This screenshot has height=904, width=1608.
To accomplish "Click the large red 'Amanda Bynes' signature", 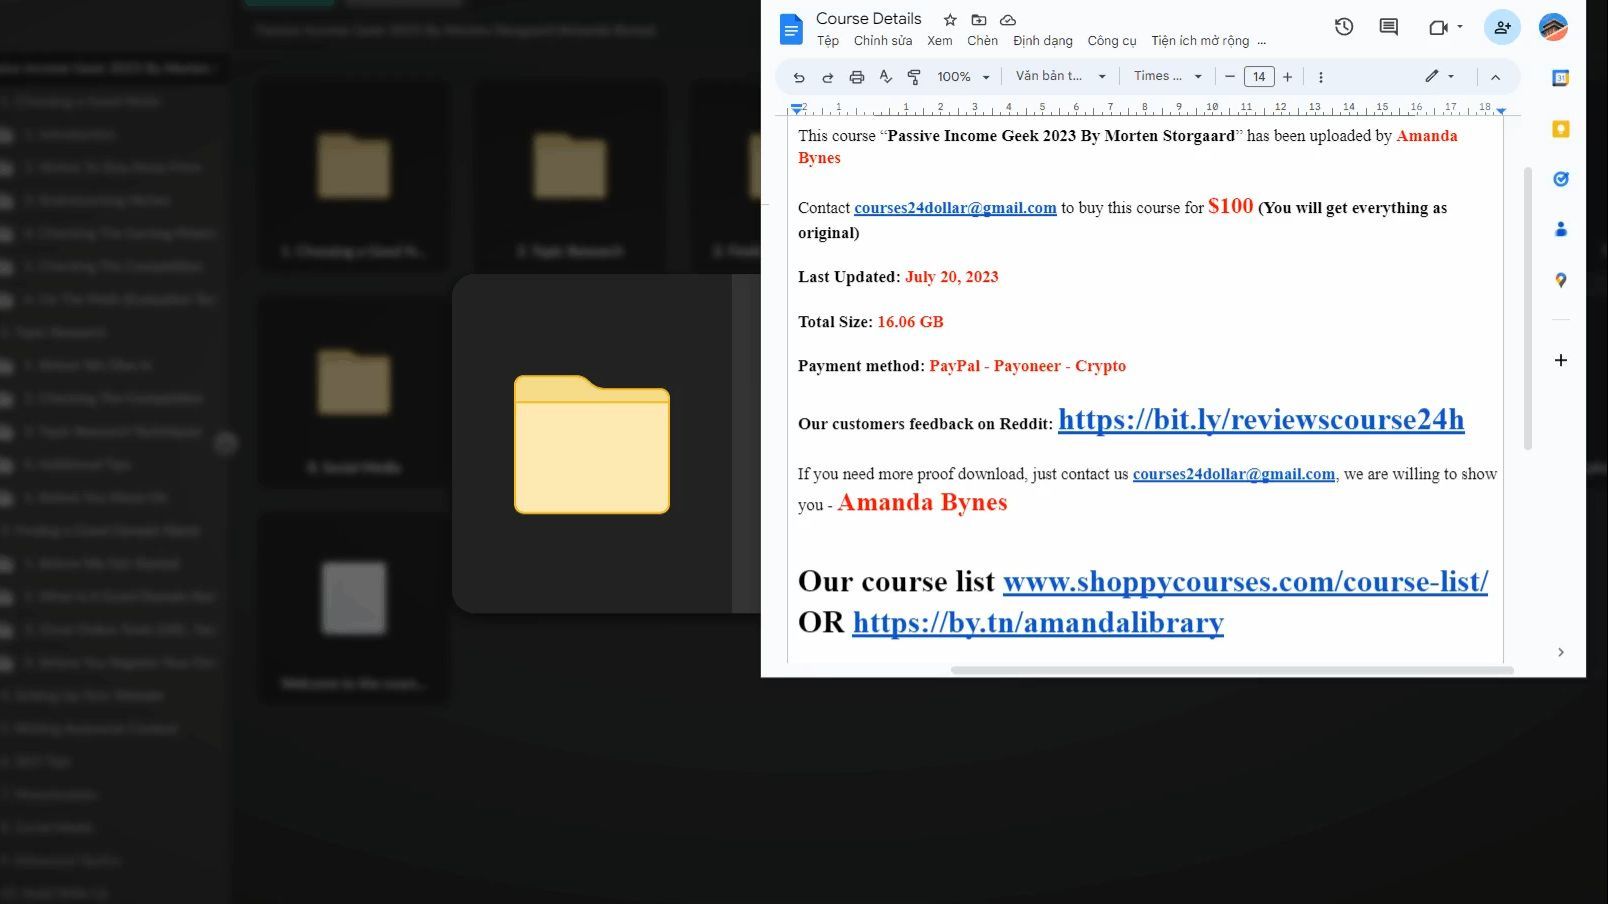I will 922,502.
